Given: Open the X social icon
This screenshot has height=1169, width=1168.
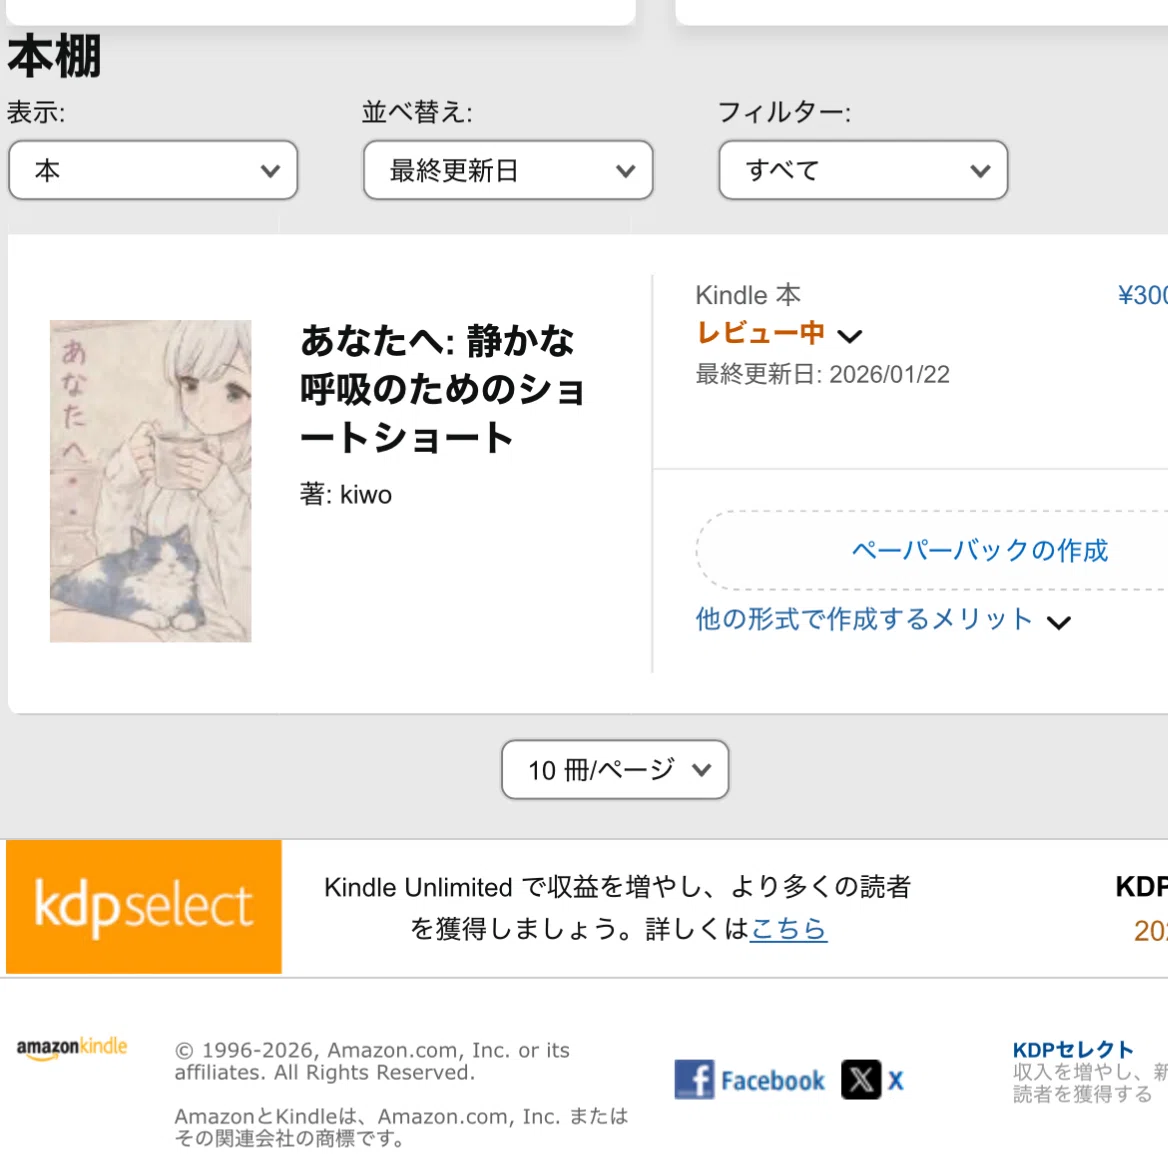Looking at the screenshot, I should point(861,1079).
